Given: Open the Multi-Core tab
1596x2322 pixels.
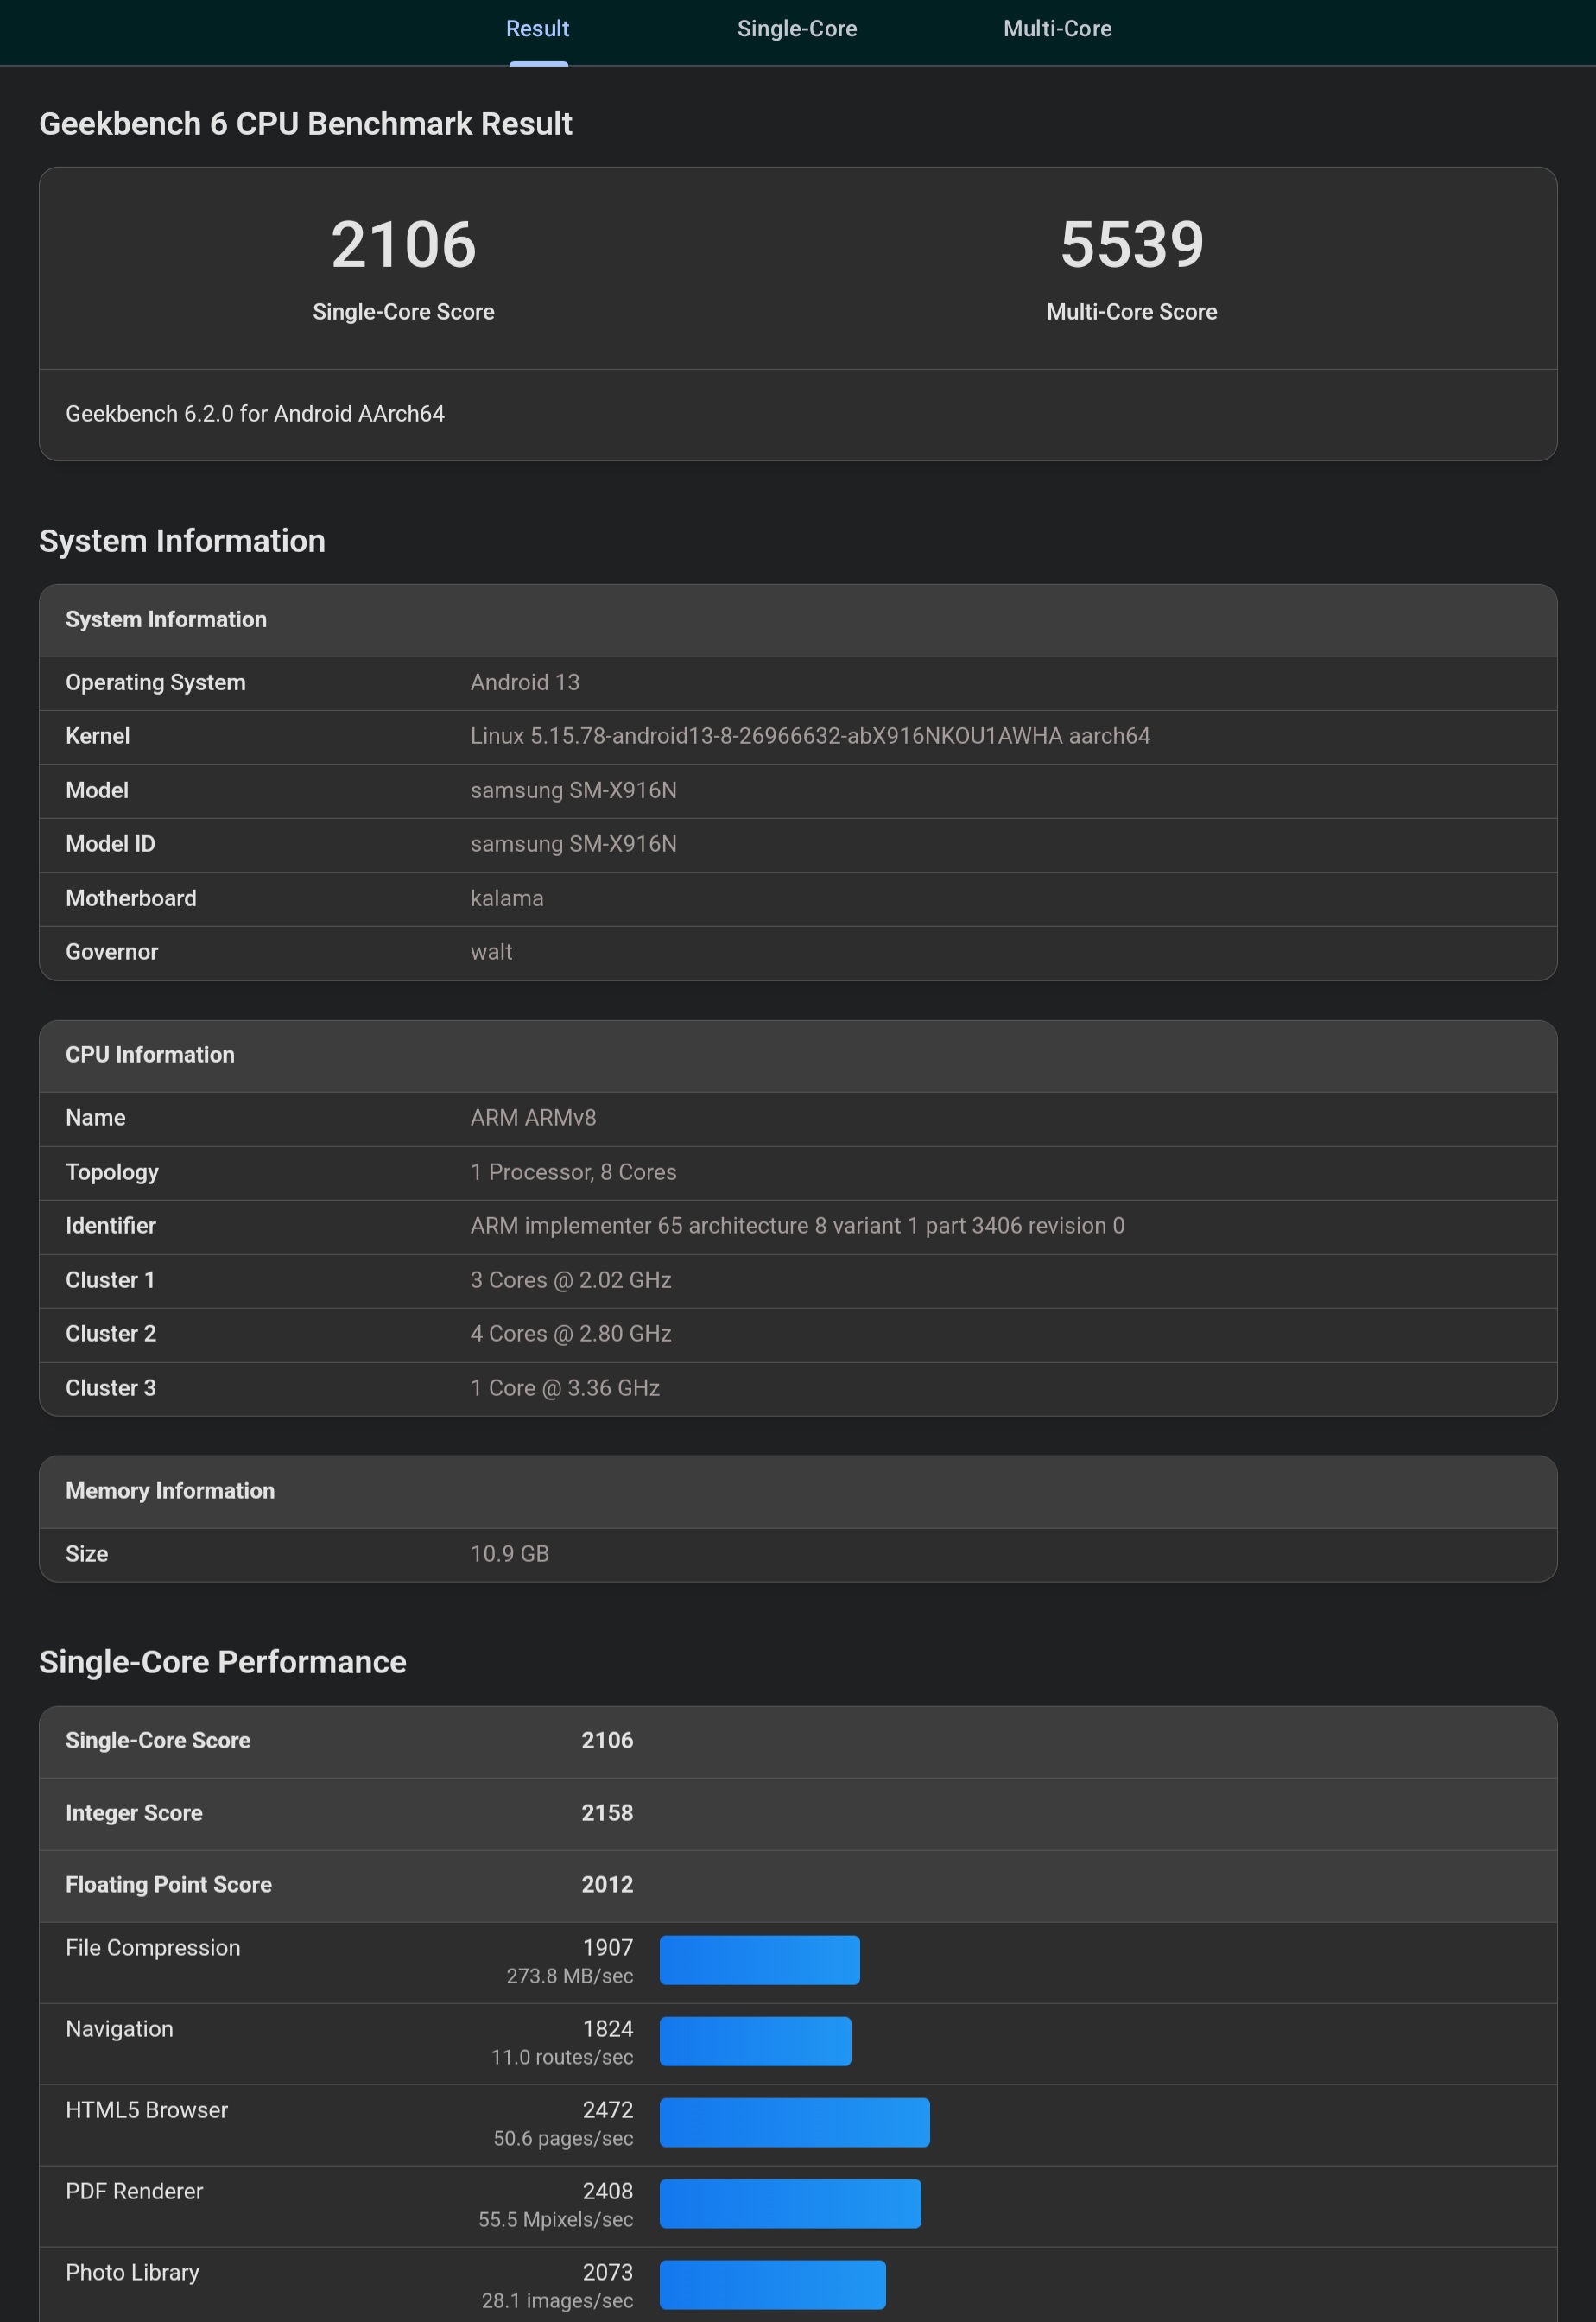Looking at the screenshot, I should [1057, 29].
